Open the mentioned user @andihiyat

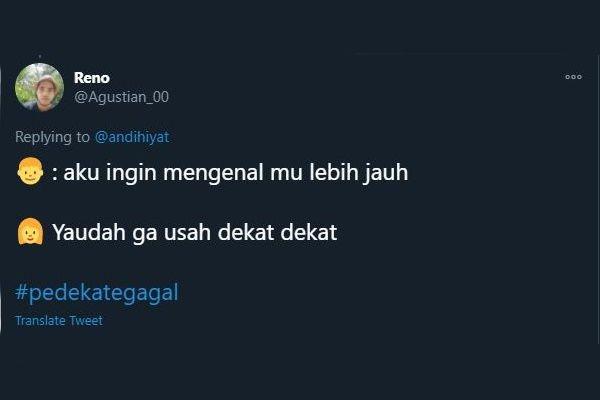point(132,137)
